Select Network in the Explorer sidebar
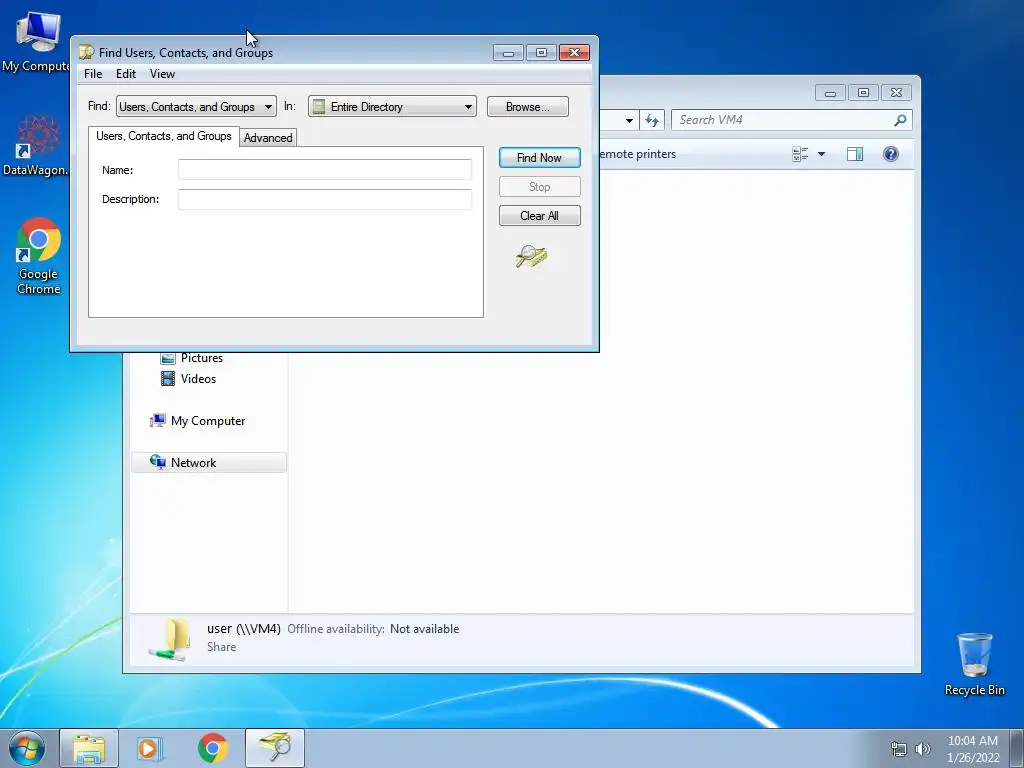Screen dimensions: 1024x768 pyautogui.click(x=208, y=462)
